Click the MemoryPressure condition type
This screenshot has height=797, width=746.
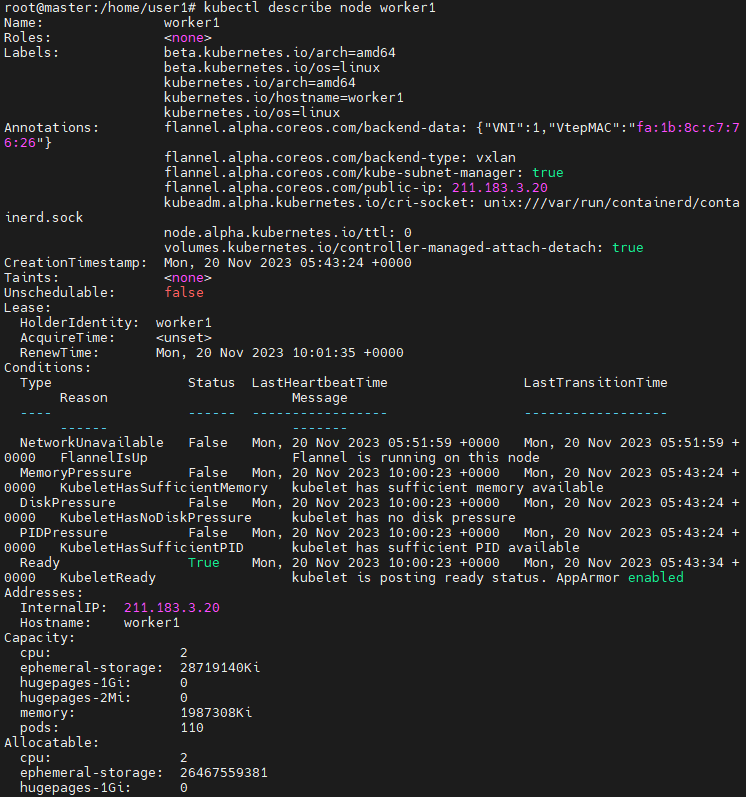(75, 472)
